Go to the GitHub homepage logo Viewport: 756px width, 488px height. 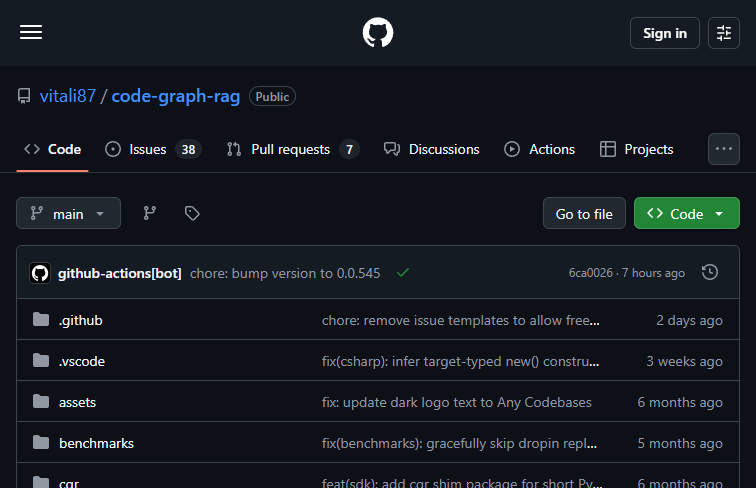pyautogui.click(x=378, y=32)
